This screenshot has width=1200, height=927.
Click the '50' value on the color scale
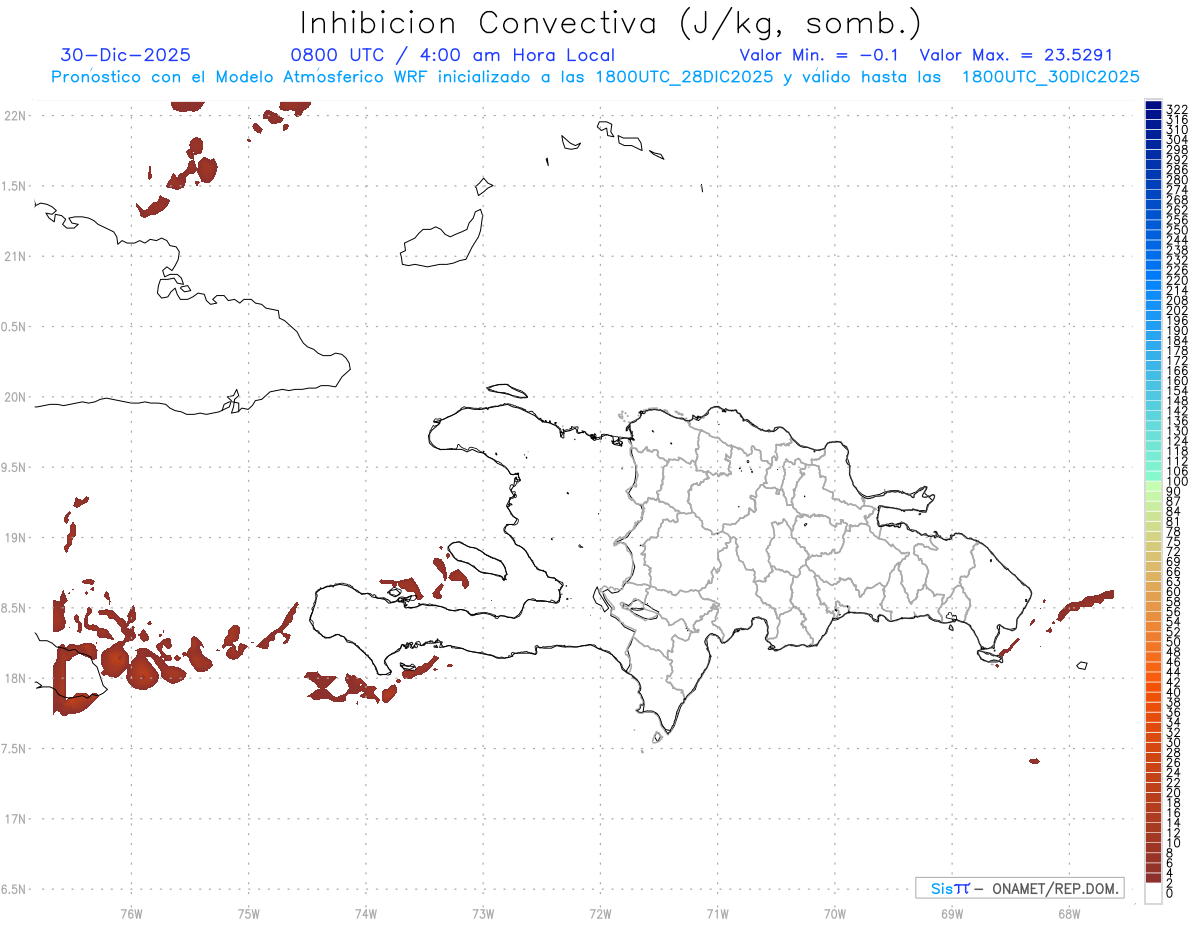[1173, 643]
